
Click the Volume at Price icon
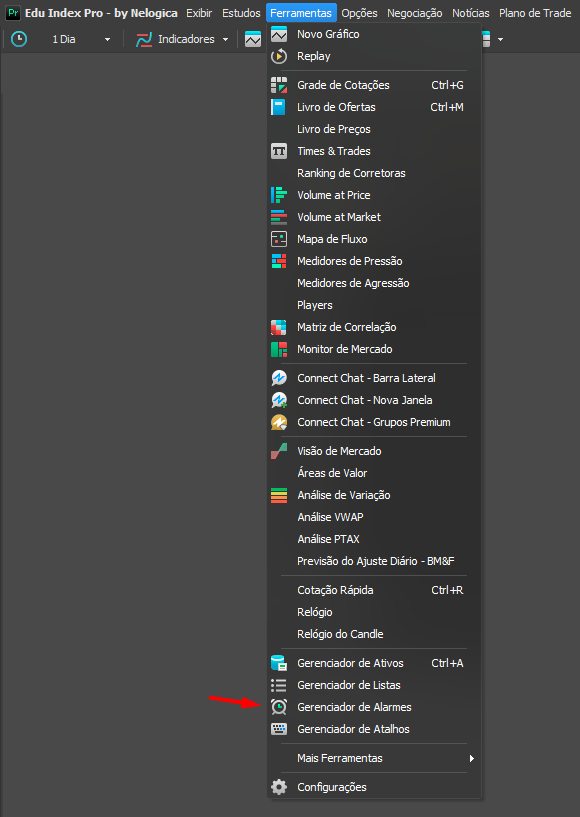click(x=279, y=195)
